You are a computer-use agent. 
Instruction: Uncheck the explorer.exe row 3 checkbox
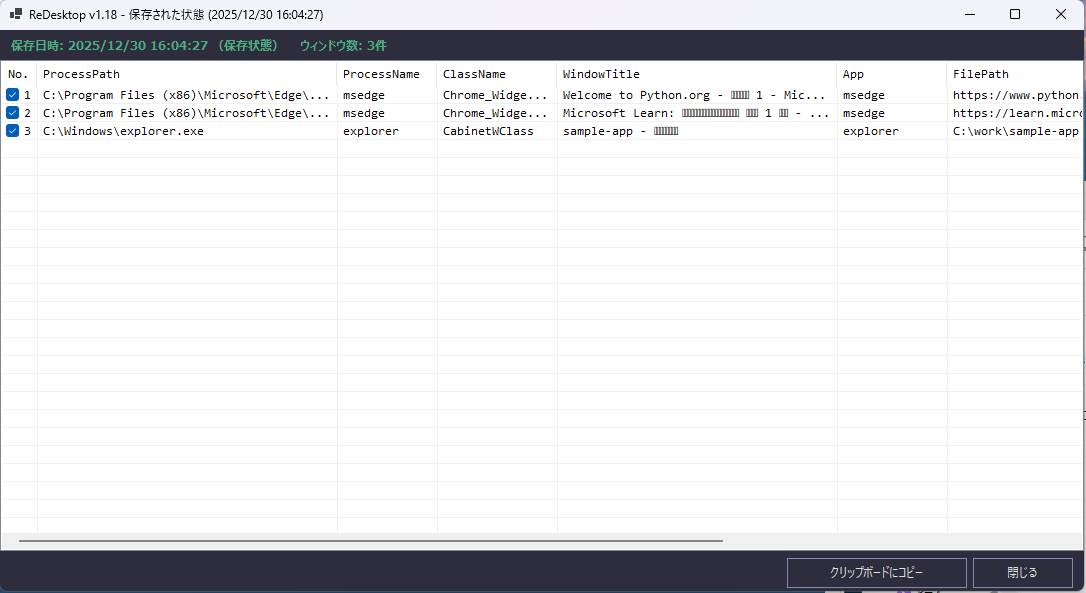click(12, 131)
